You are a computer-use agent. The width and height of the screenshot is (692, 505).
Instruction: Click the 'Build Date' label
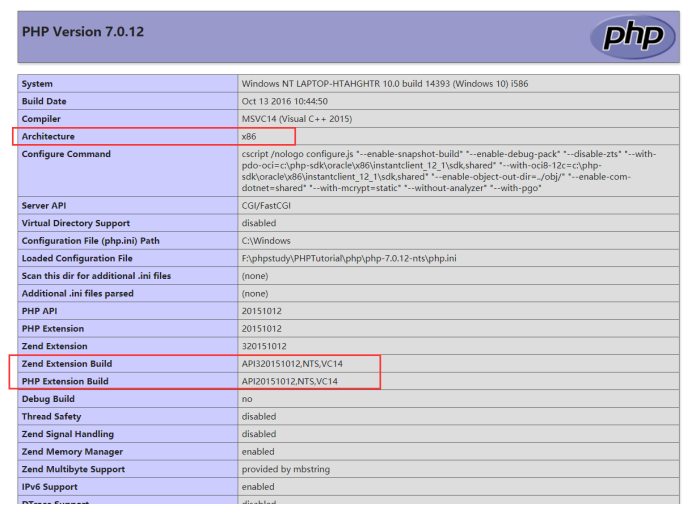(x=44, y=101)
